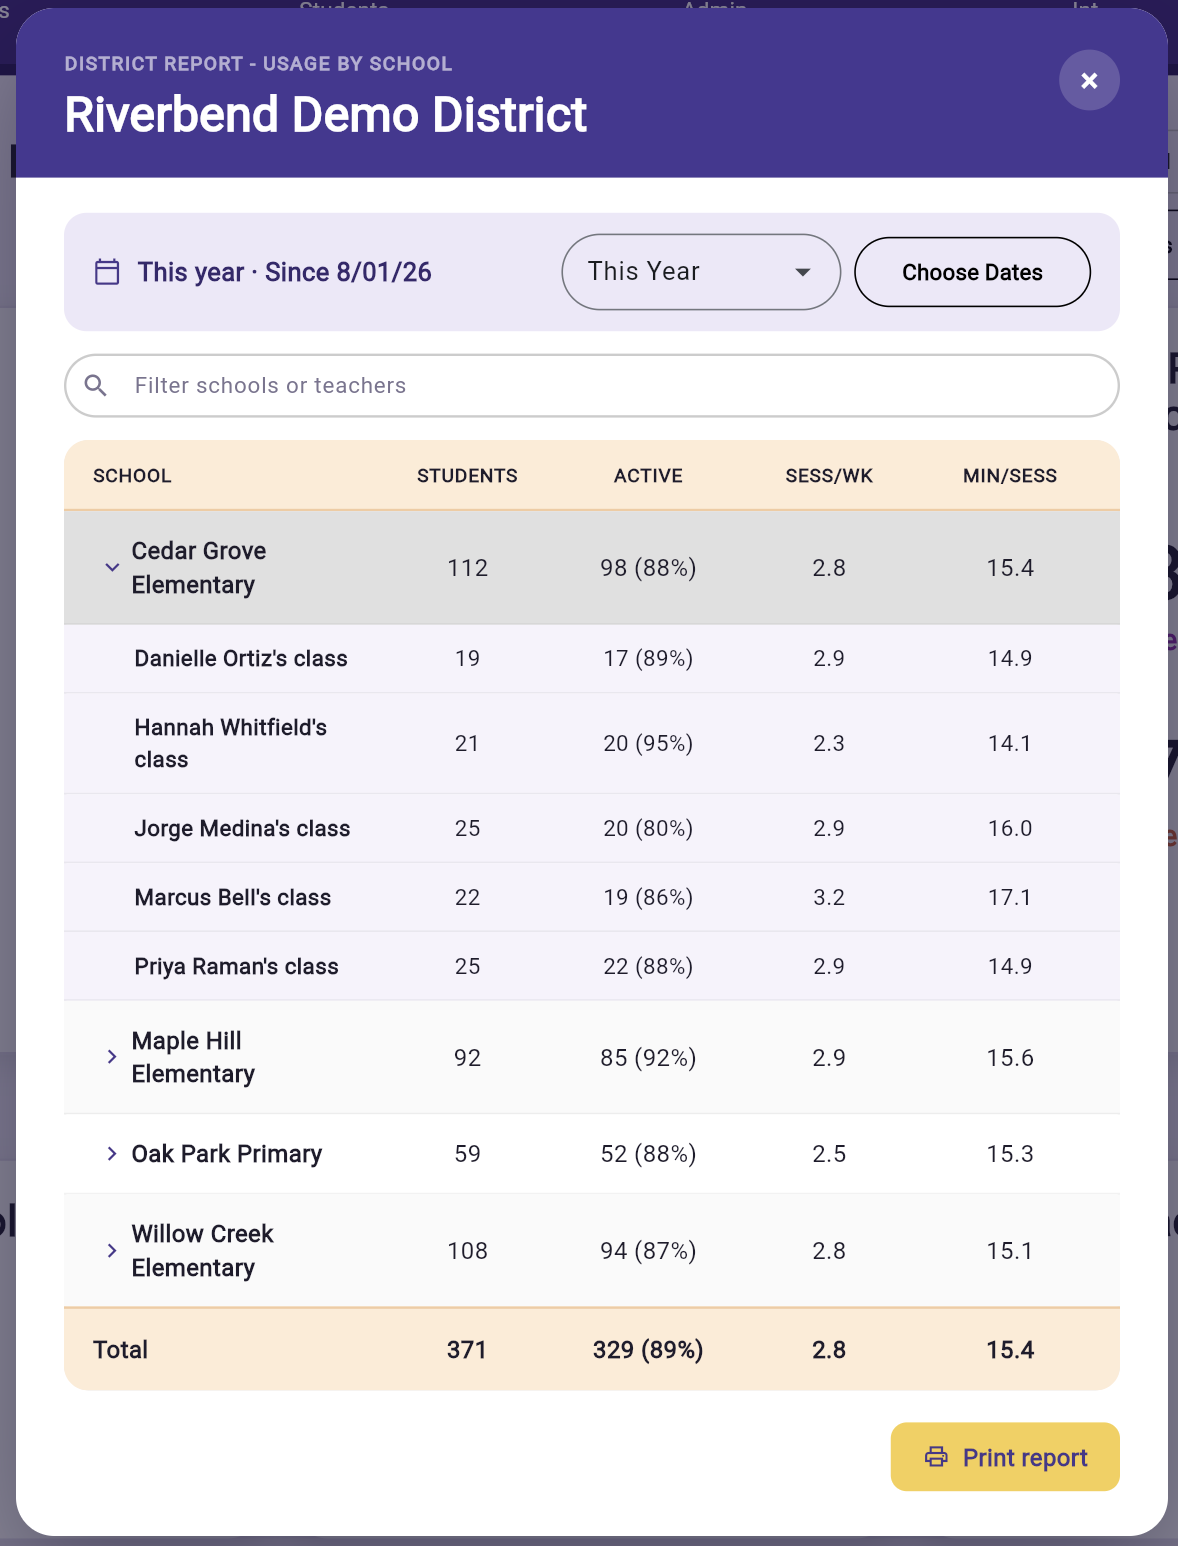Sort by the MIN/SESS column header
1178x1546 pixels.
coord(1010,476)
